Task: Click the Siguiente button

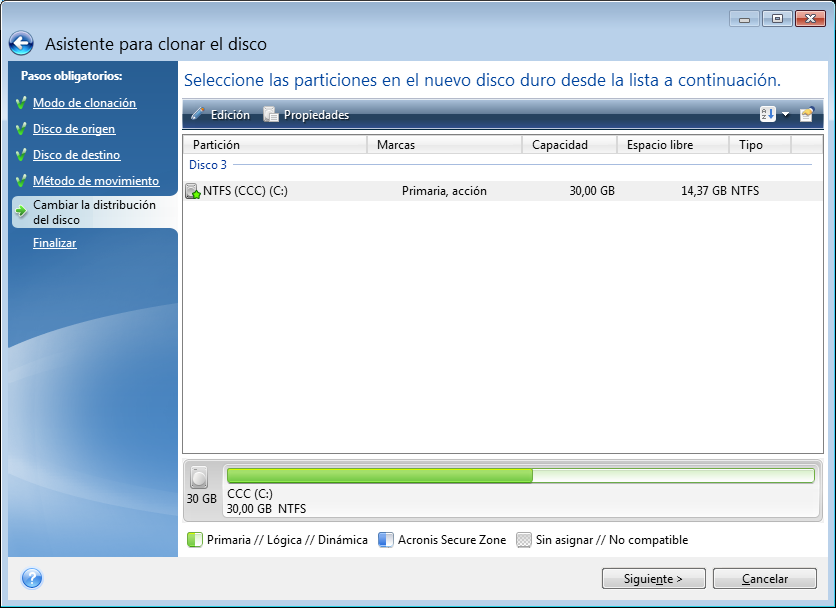Action: click(x=653, y=579)
